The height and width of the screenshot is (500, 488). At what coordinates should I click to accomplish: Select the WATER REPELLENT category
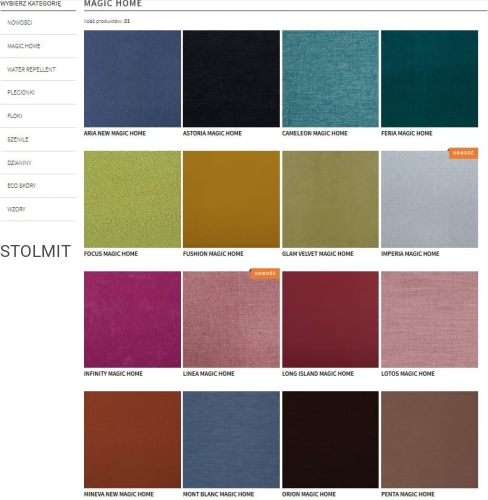31,69
